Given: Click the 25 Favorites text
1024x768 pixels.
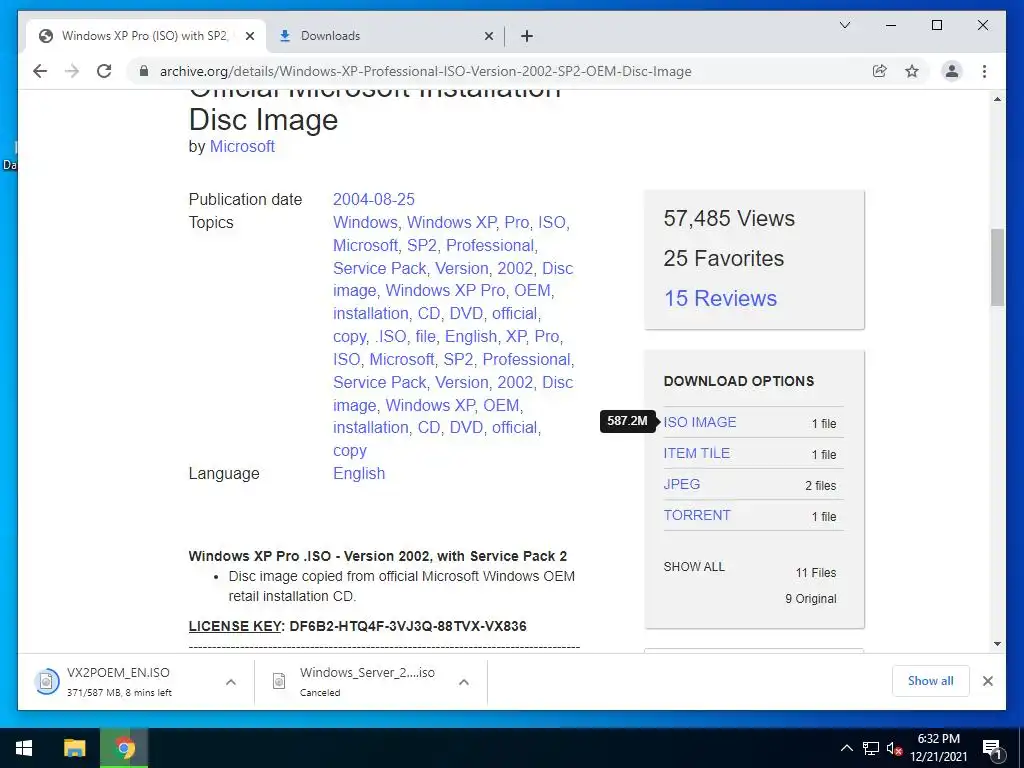Looking at the screenshot, I should 724,259.
